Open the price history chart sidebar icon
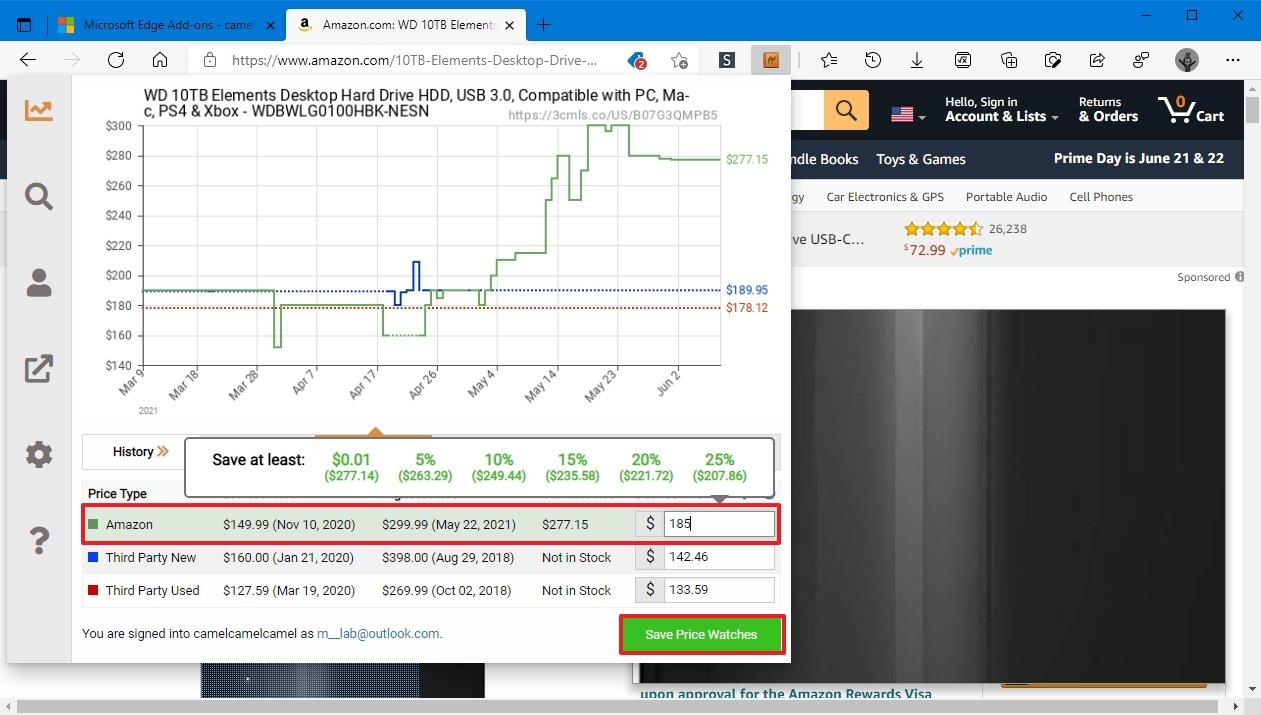Viewport: 1261px width, 715px height. pyautogui.click(x=39, y=110)
